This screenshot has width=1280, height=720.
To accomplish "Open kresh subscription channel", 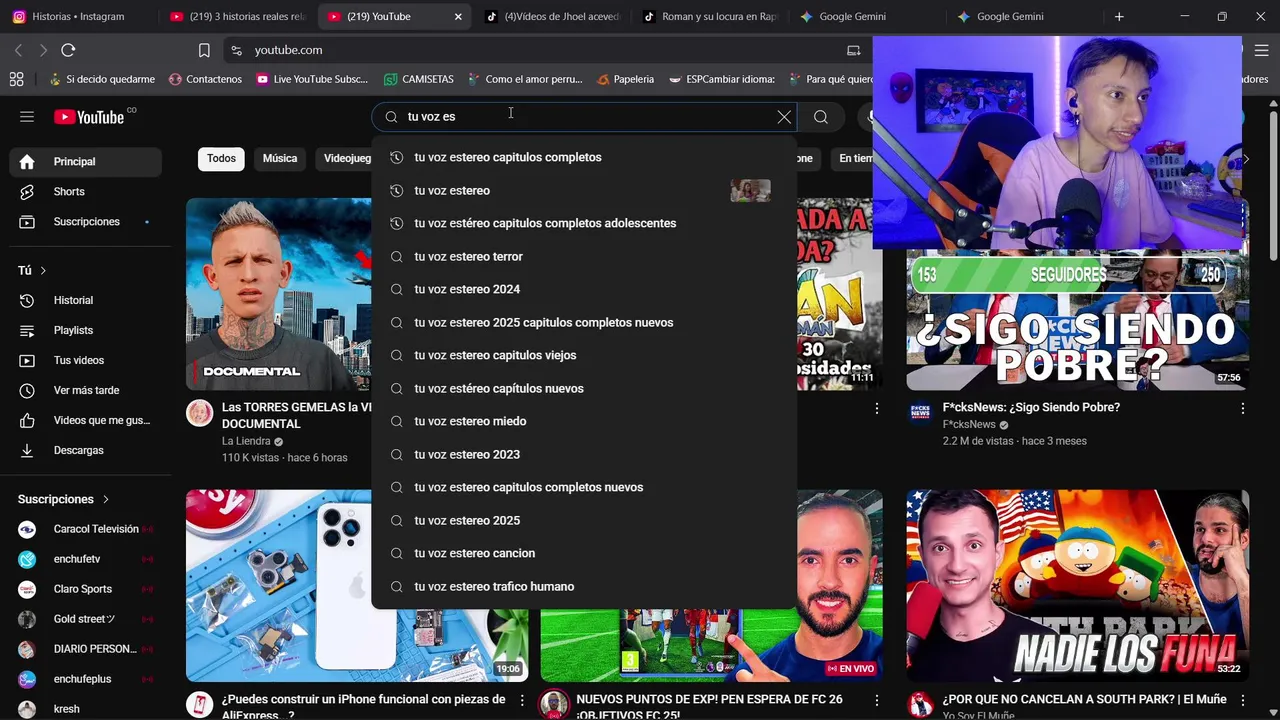I will click(x=85, y=709).
